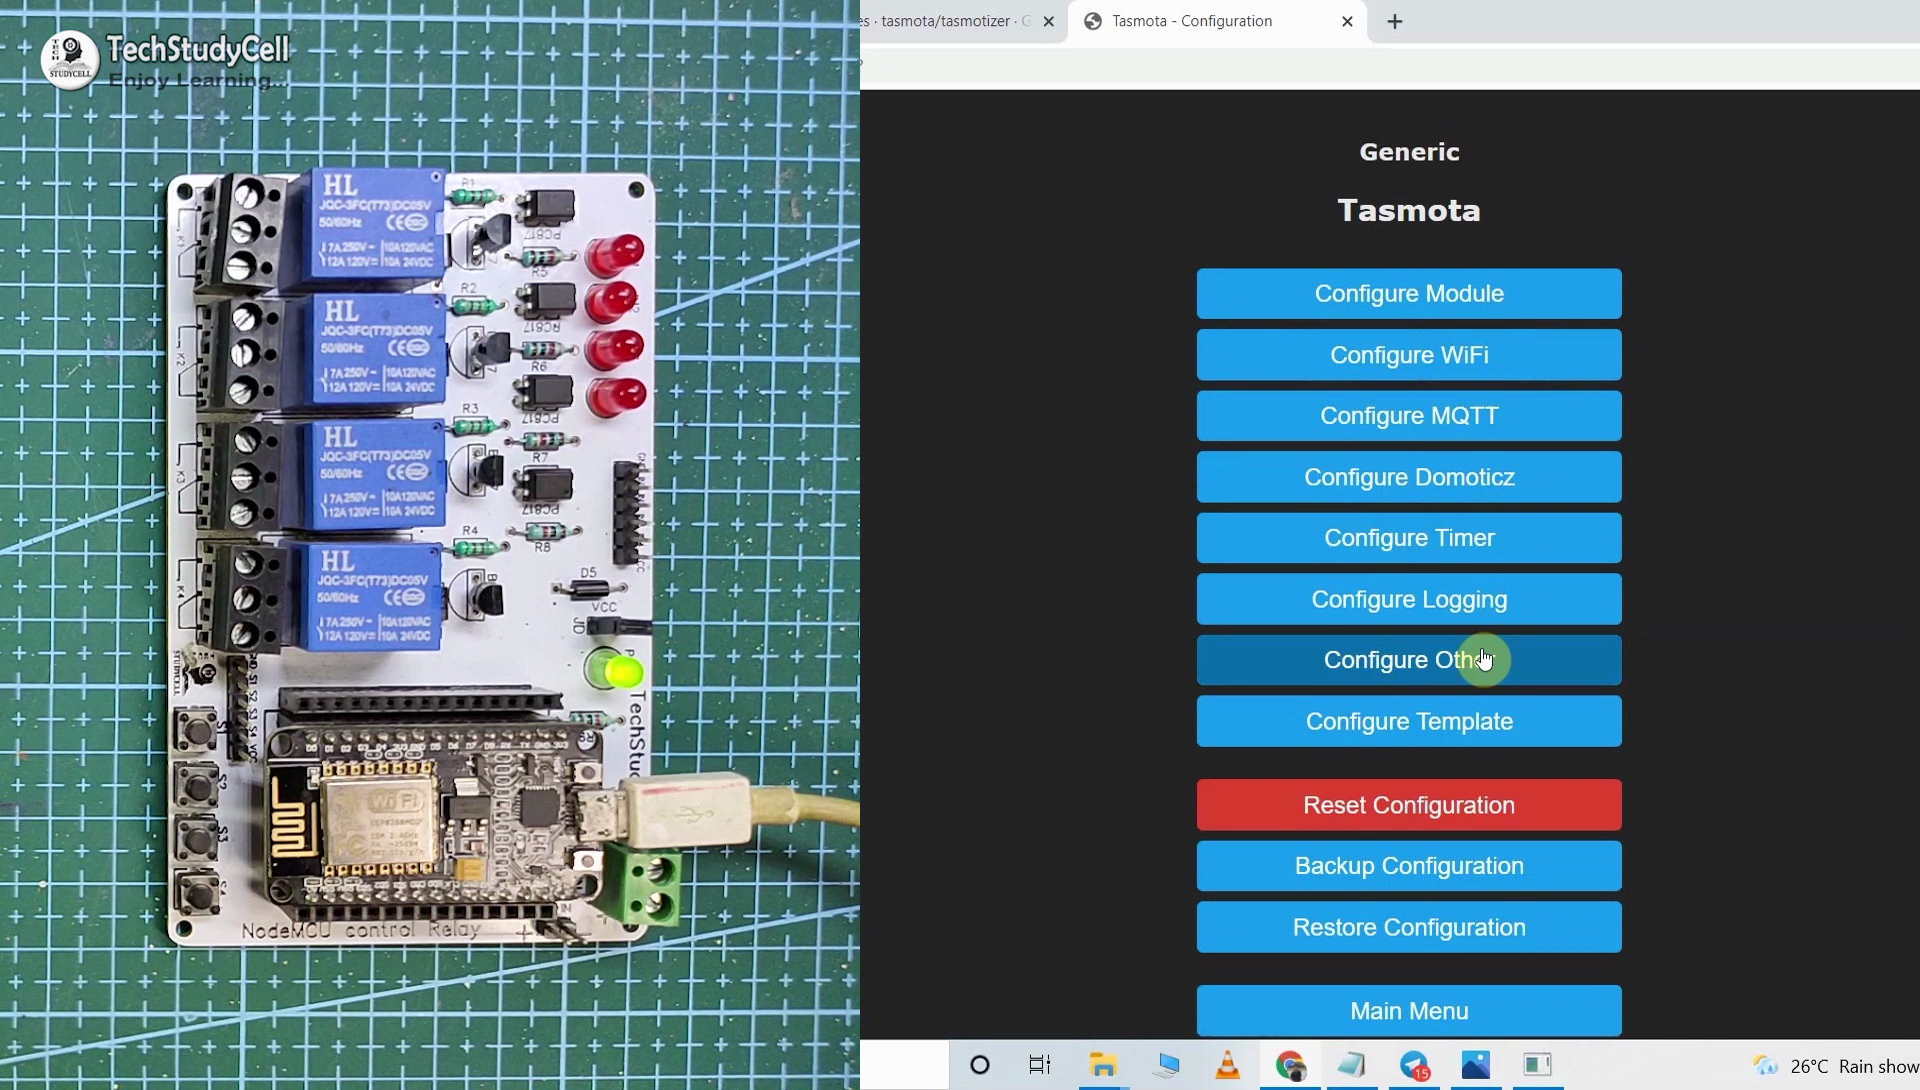The image size is (1920, 1090).
Task: Open Notepad from the taskbar
Action: [1351, 1065]
